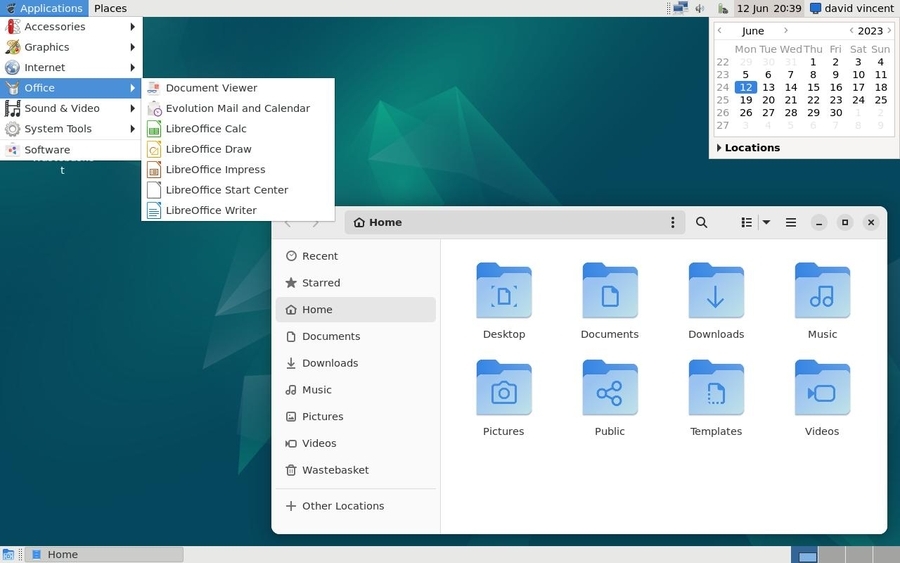Open LibreOffice Start Center
This screenshot has height=563, width=900.
point(238,190)
